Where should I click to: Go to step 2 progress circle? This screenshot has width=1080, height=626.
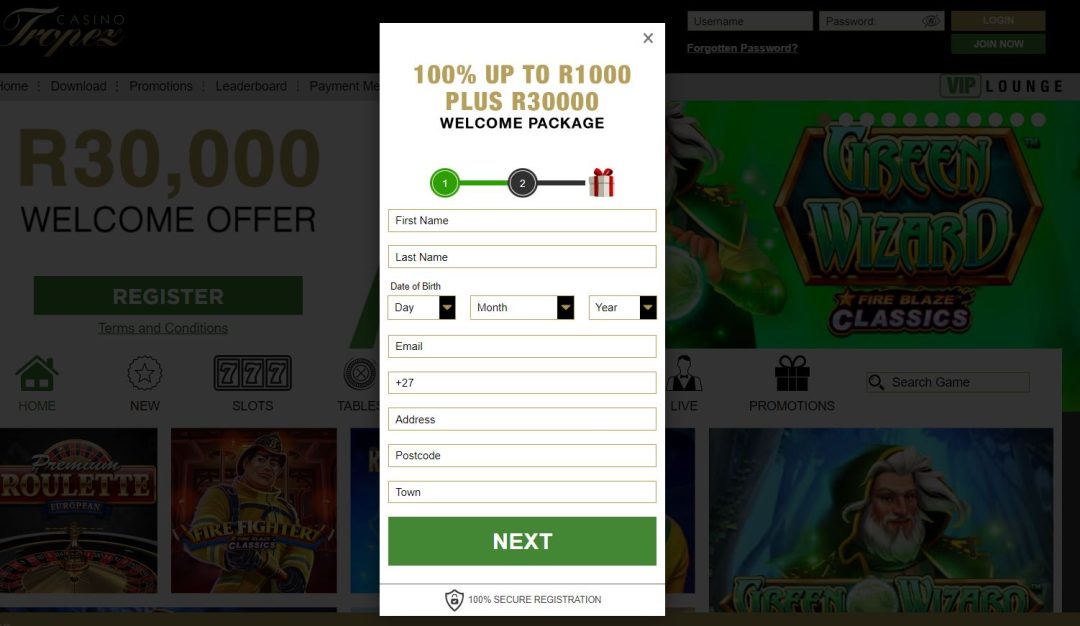coord(522,183)
